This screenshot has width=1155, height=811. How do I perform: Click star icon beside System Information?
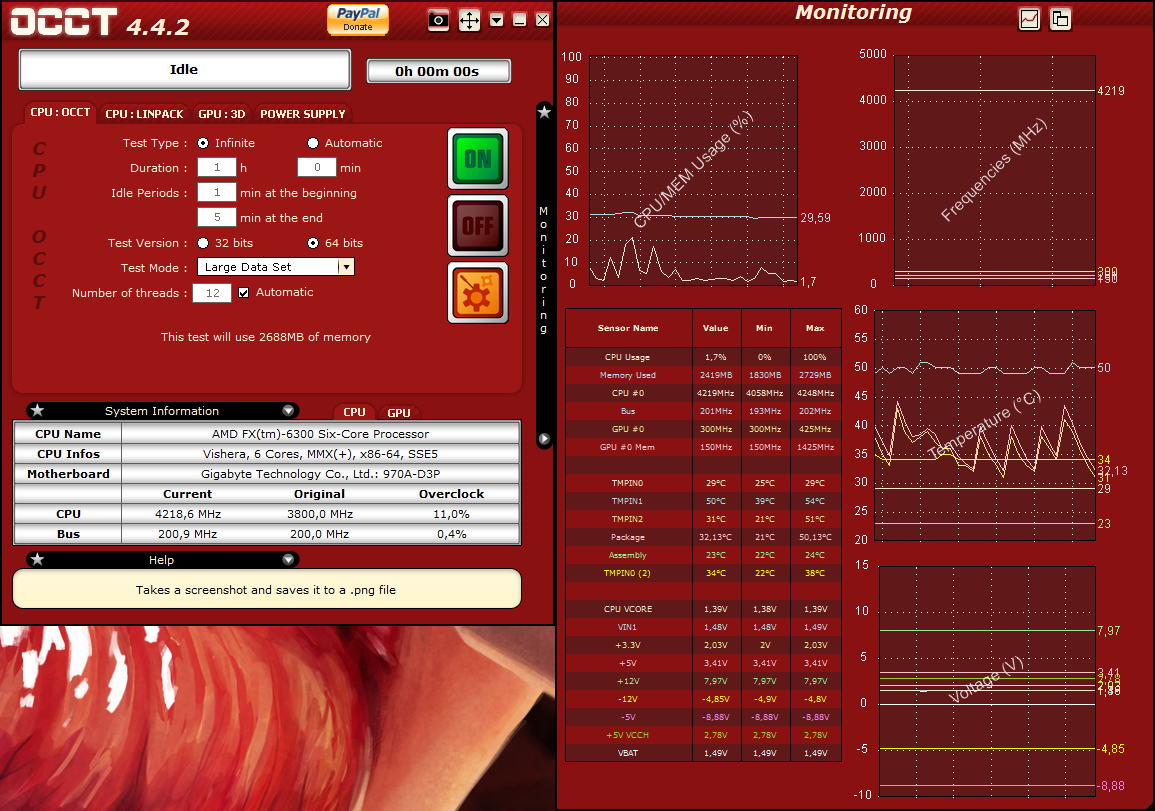(x=38, y=410)
